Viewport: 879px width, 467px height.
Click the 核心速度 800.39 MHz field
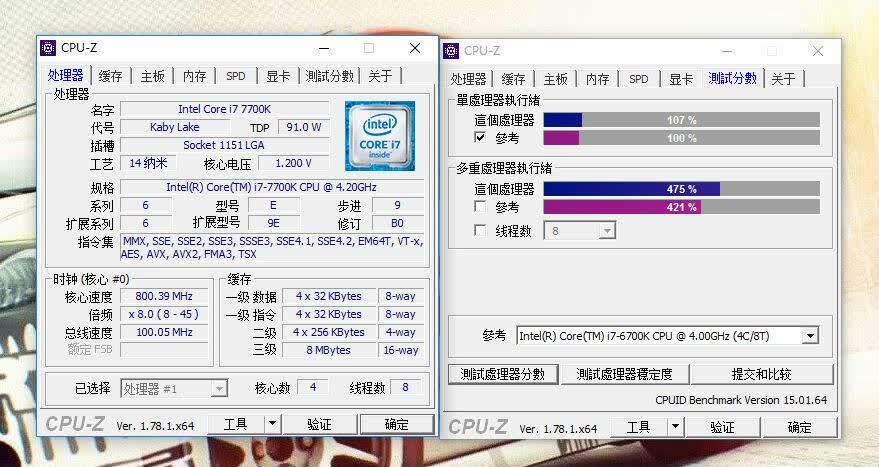pyautogui.click(x=164, y=296)
